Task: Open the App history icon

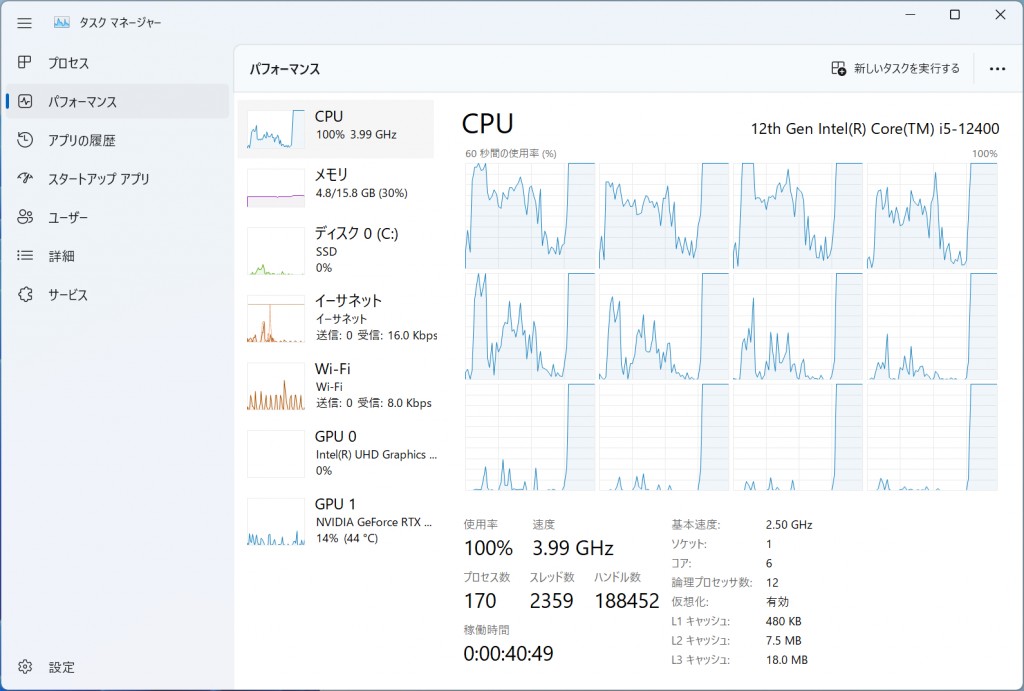Action: pyautogui.click(x=26, y=140)
